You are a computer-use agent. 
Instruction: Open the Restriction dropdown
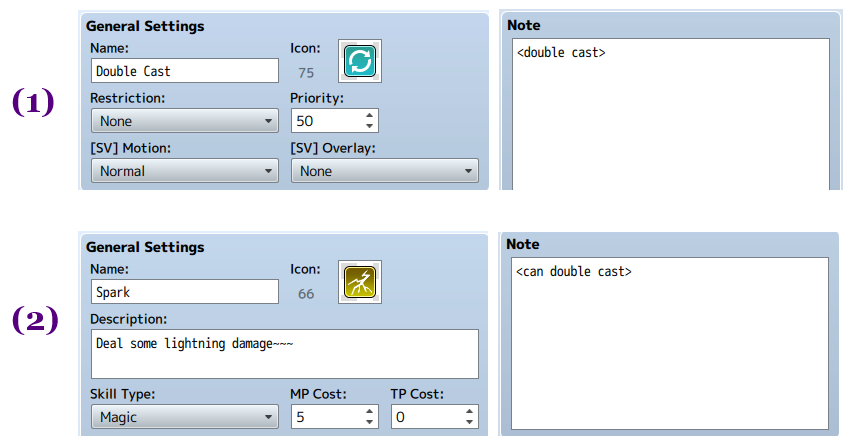coord(185,121)
